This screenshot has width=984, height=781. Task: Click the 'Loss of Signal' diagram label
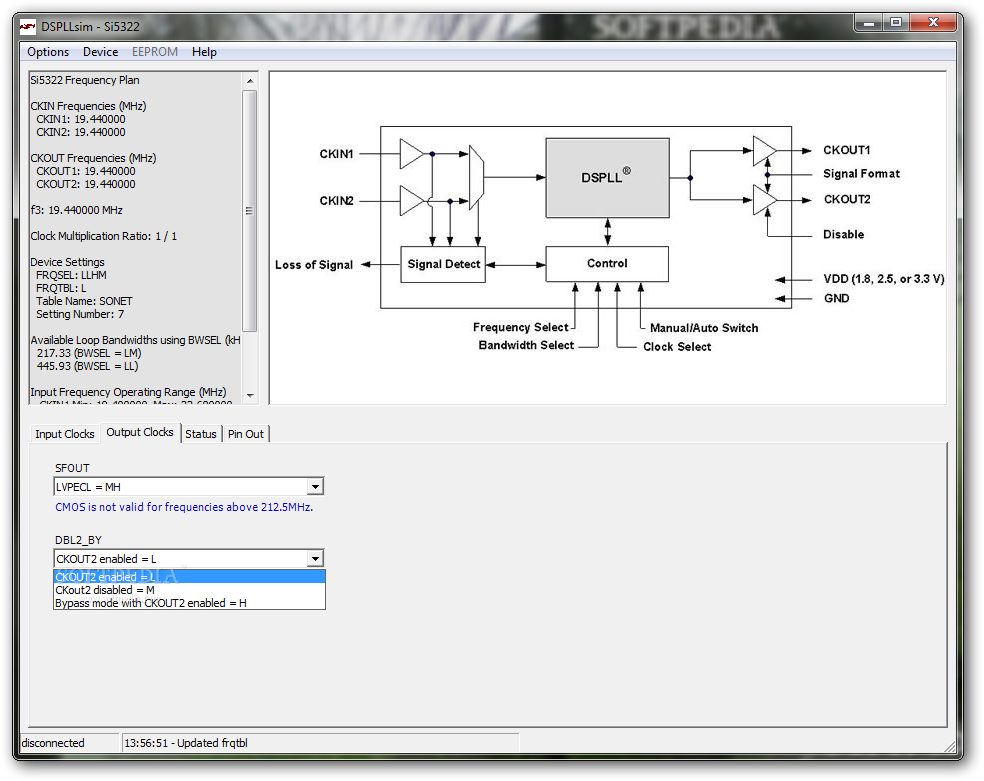[x=314, y=265]
